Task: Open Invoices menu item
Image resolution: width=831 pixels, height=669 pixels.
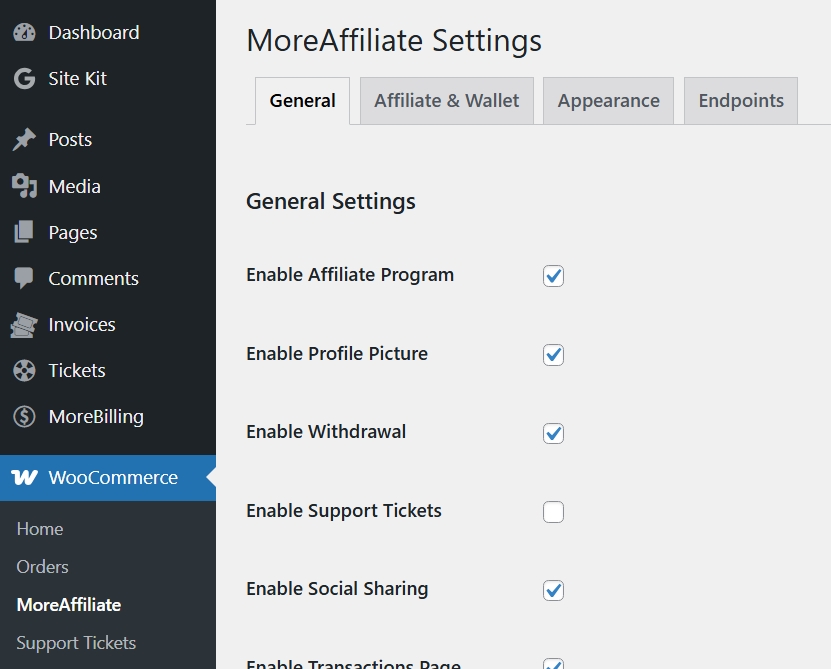Action: (108, 324)
